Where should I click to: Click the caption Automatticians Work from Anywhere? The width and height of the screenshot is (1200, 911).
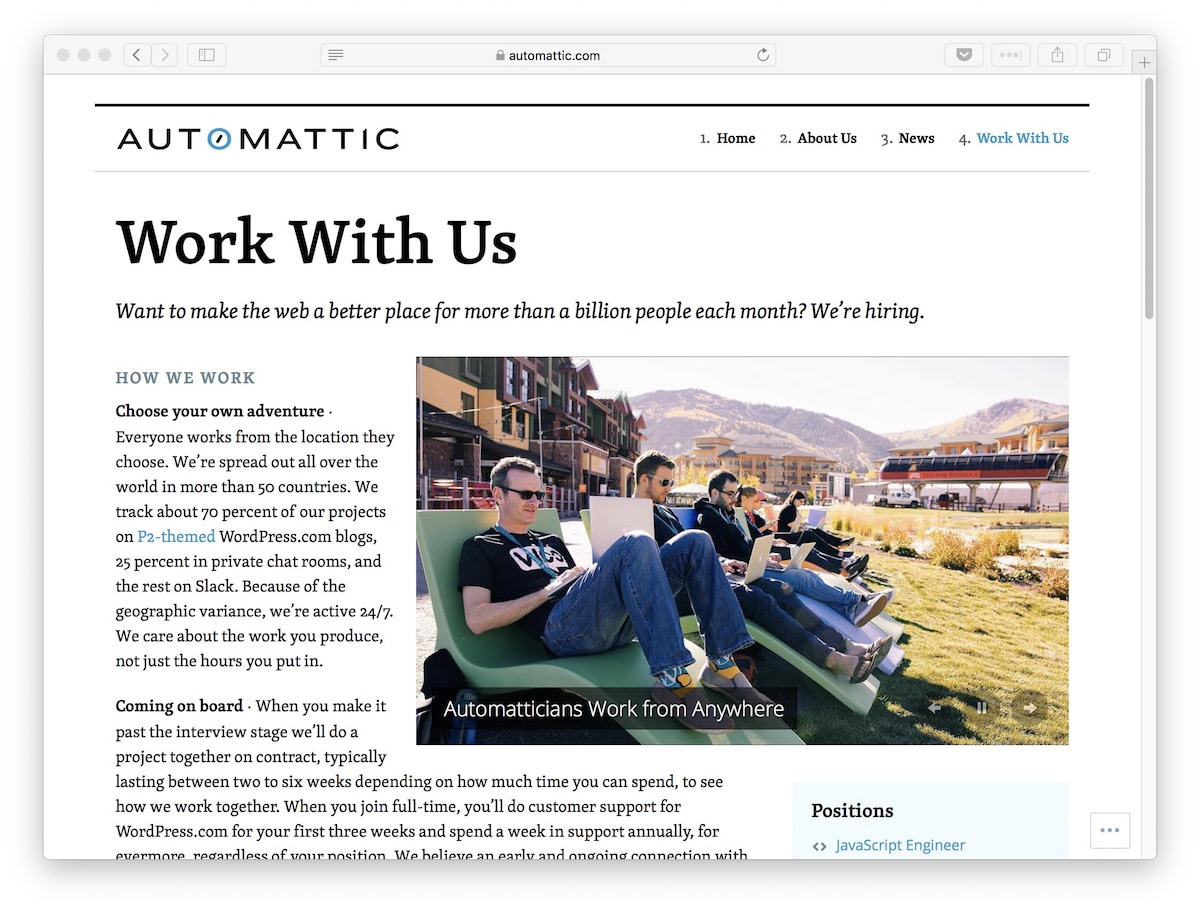coord(613,709)
